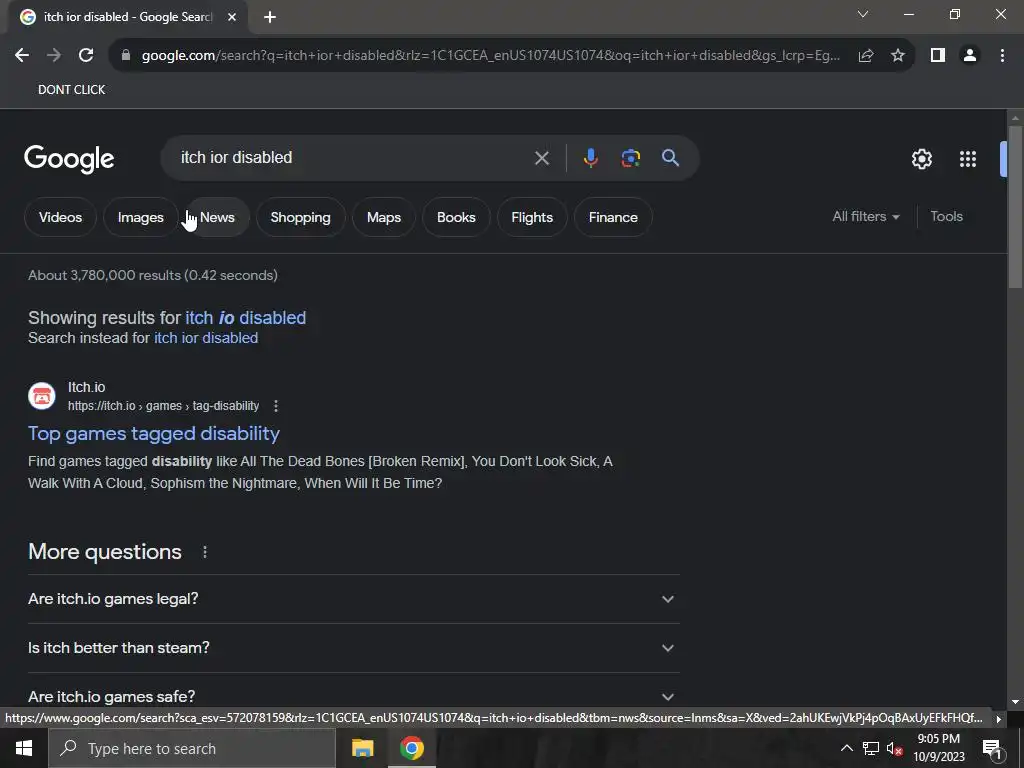Click the status bar scroll right arrow

coord(999,719)
